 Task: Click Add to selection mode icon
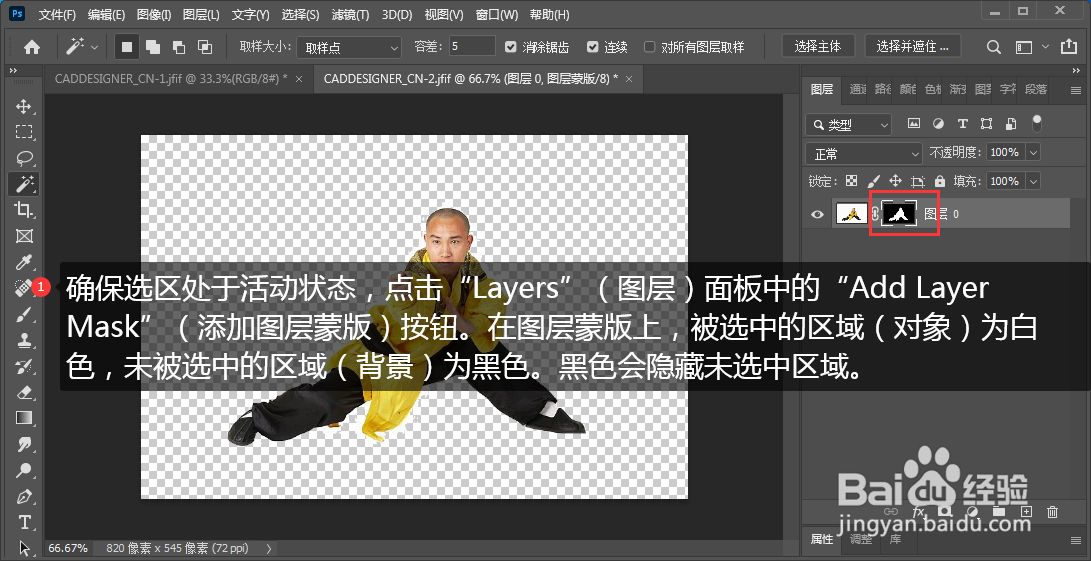coord(152,47)
